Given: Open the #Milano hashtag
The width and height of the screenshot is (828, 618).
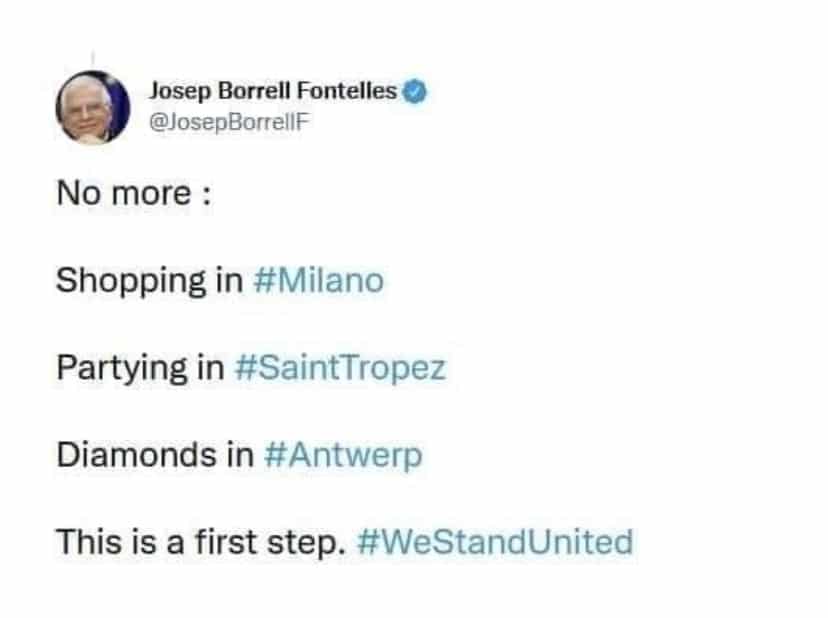Looking at the screenshot, I should point(319,280).
